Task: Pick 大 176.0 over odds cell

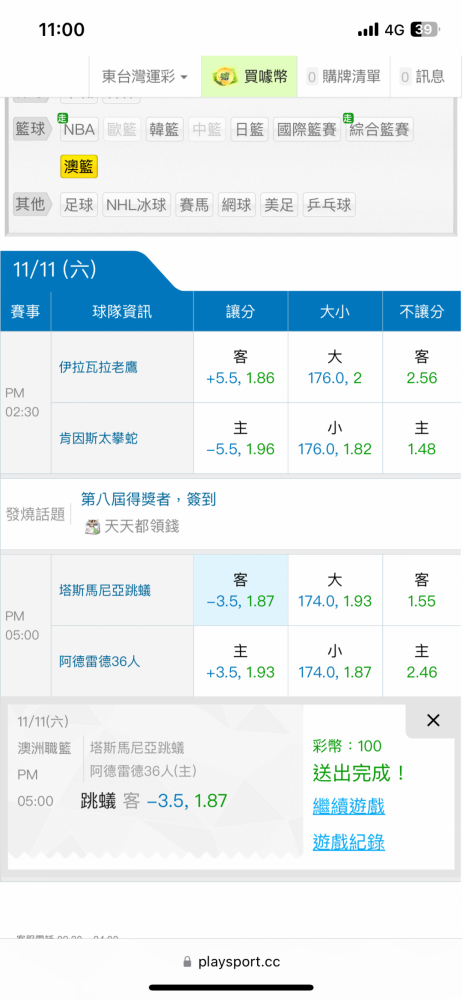Action: click(x=335, y=367)
